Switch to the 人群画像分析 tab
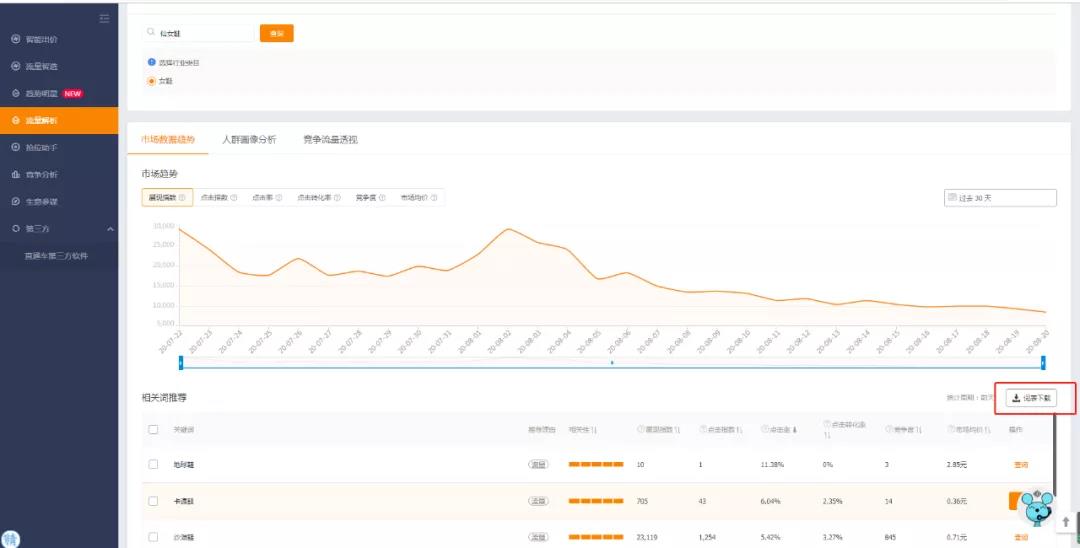The height and width of the screenshot is (548, 1080). 249,139
